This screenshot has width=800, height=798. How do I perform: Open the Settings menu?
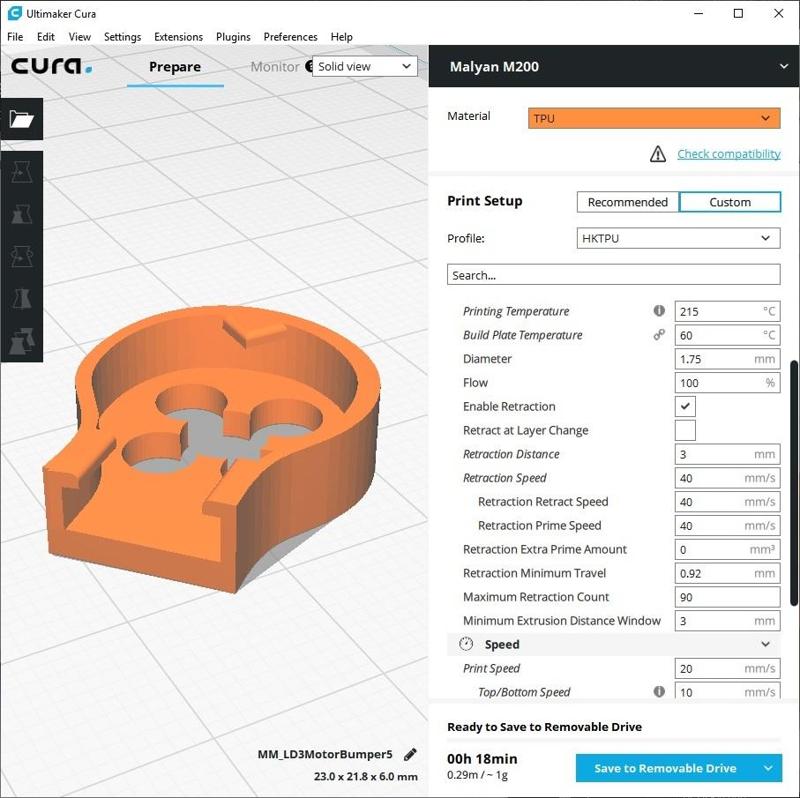[122, 37]
